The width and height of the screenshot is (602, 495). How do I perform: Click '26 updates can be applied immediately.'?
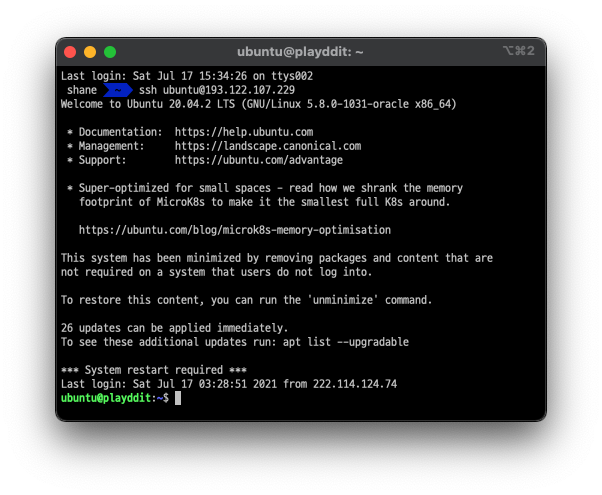(174, 328)
